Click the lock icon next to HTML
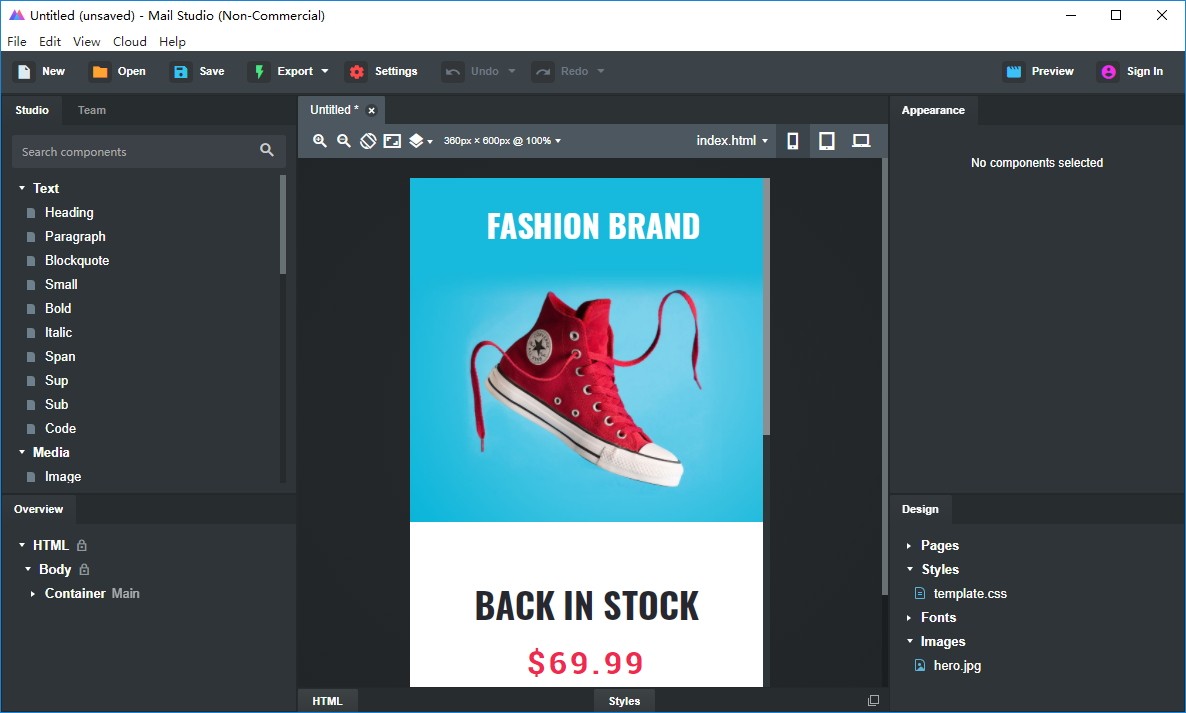This screenshot has height=713, width=1186. tap(82, 545)
